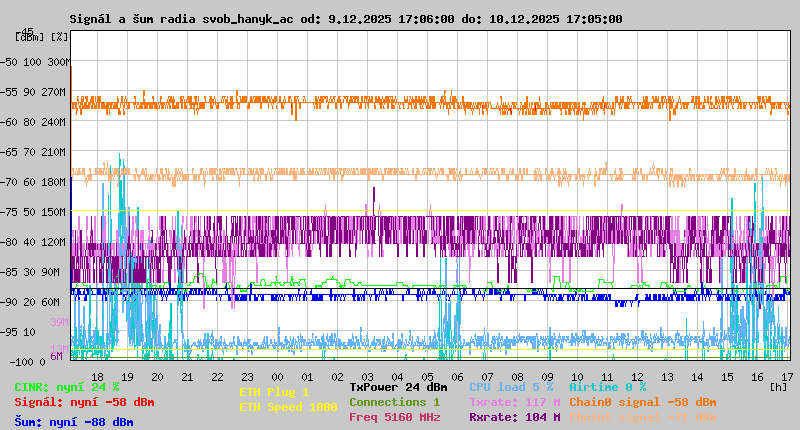
Task: Click the "240M" rate scale label
Action: (x=56, y=122)
